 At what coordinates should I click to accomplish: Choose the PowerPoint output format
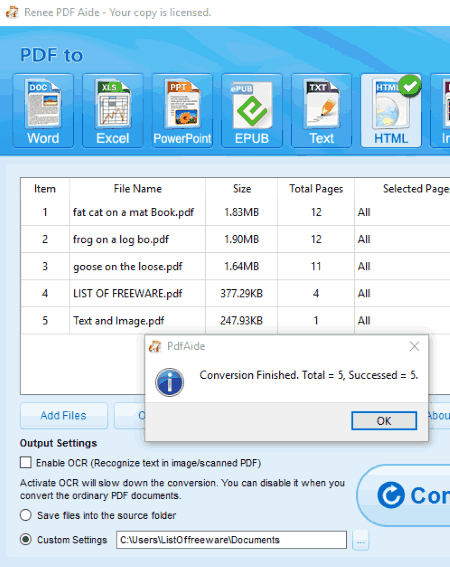pyautogui.click(x=182, y=111)
